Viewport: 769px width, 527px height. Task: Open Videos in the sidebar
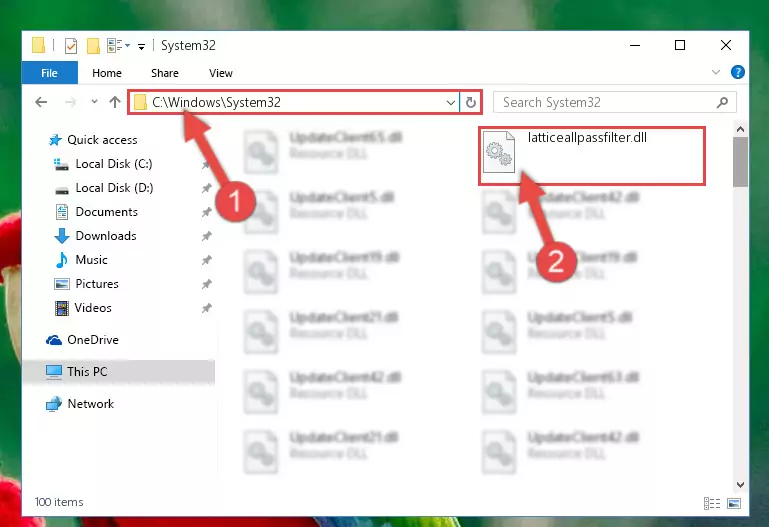[83, 308]
